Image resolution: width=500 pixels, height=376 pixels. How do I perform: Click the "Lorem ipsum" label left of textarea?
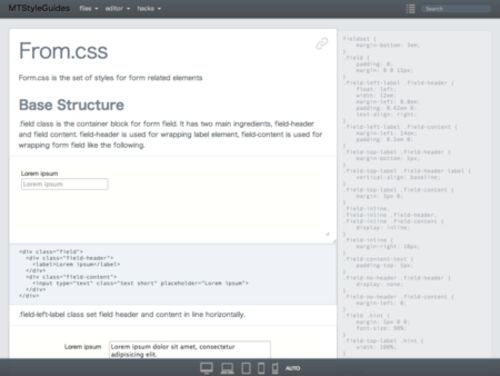coord(83,347)
